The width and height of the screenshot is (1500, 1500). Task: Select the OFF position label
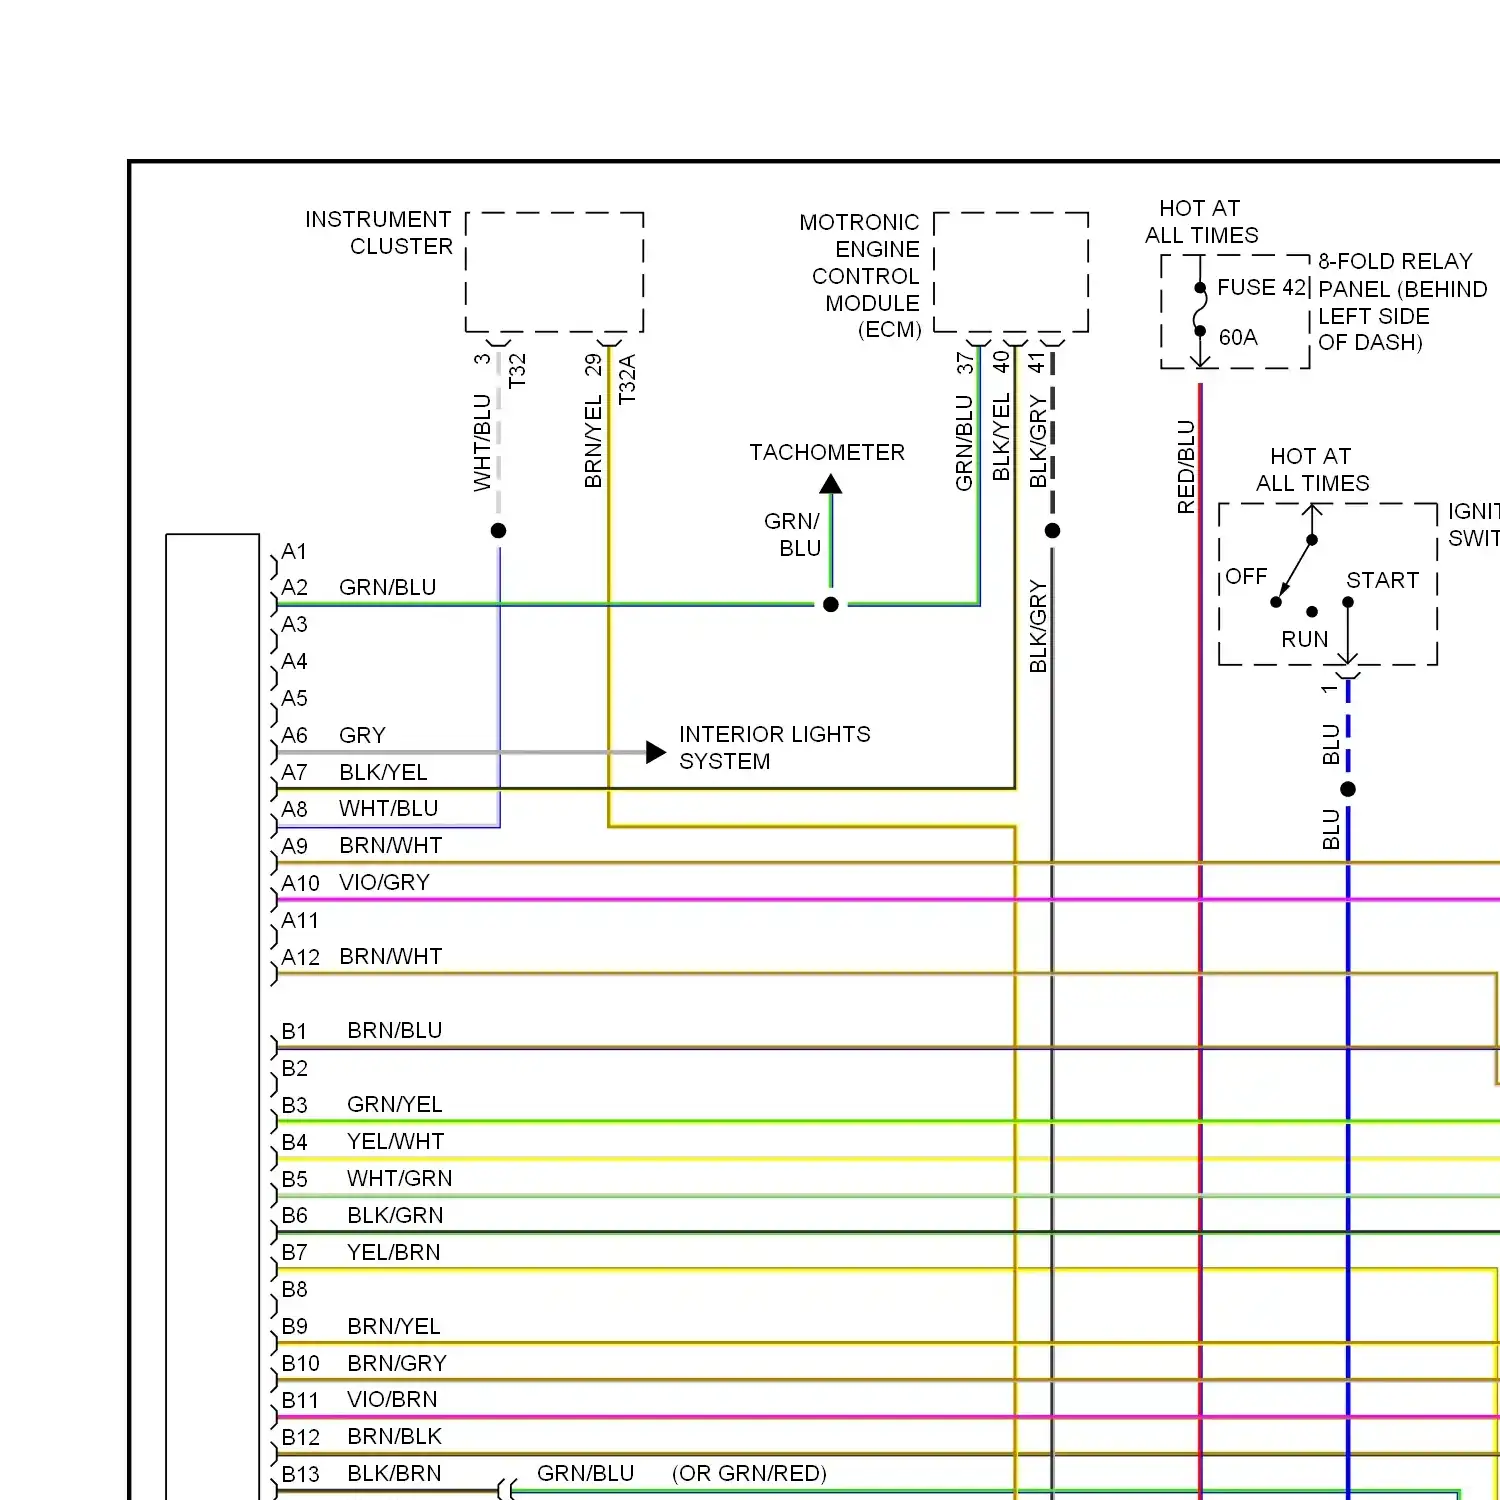pos(1246,577)
